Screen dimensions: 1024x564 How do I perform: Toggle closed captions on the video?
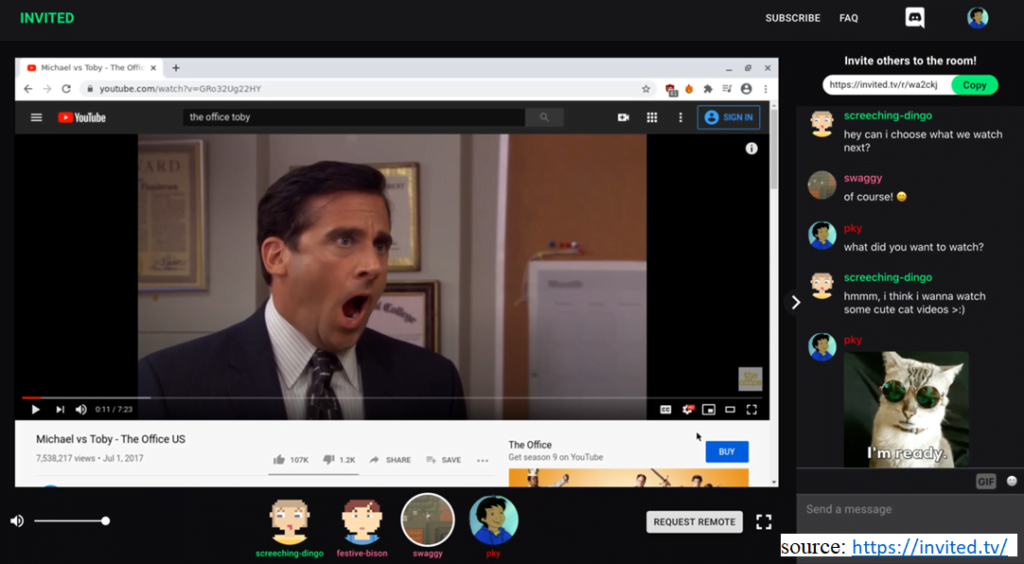coord(665,409)
